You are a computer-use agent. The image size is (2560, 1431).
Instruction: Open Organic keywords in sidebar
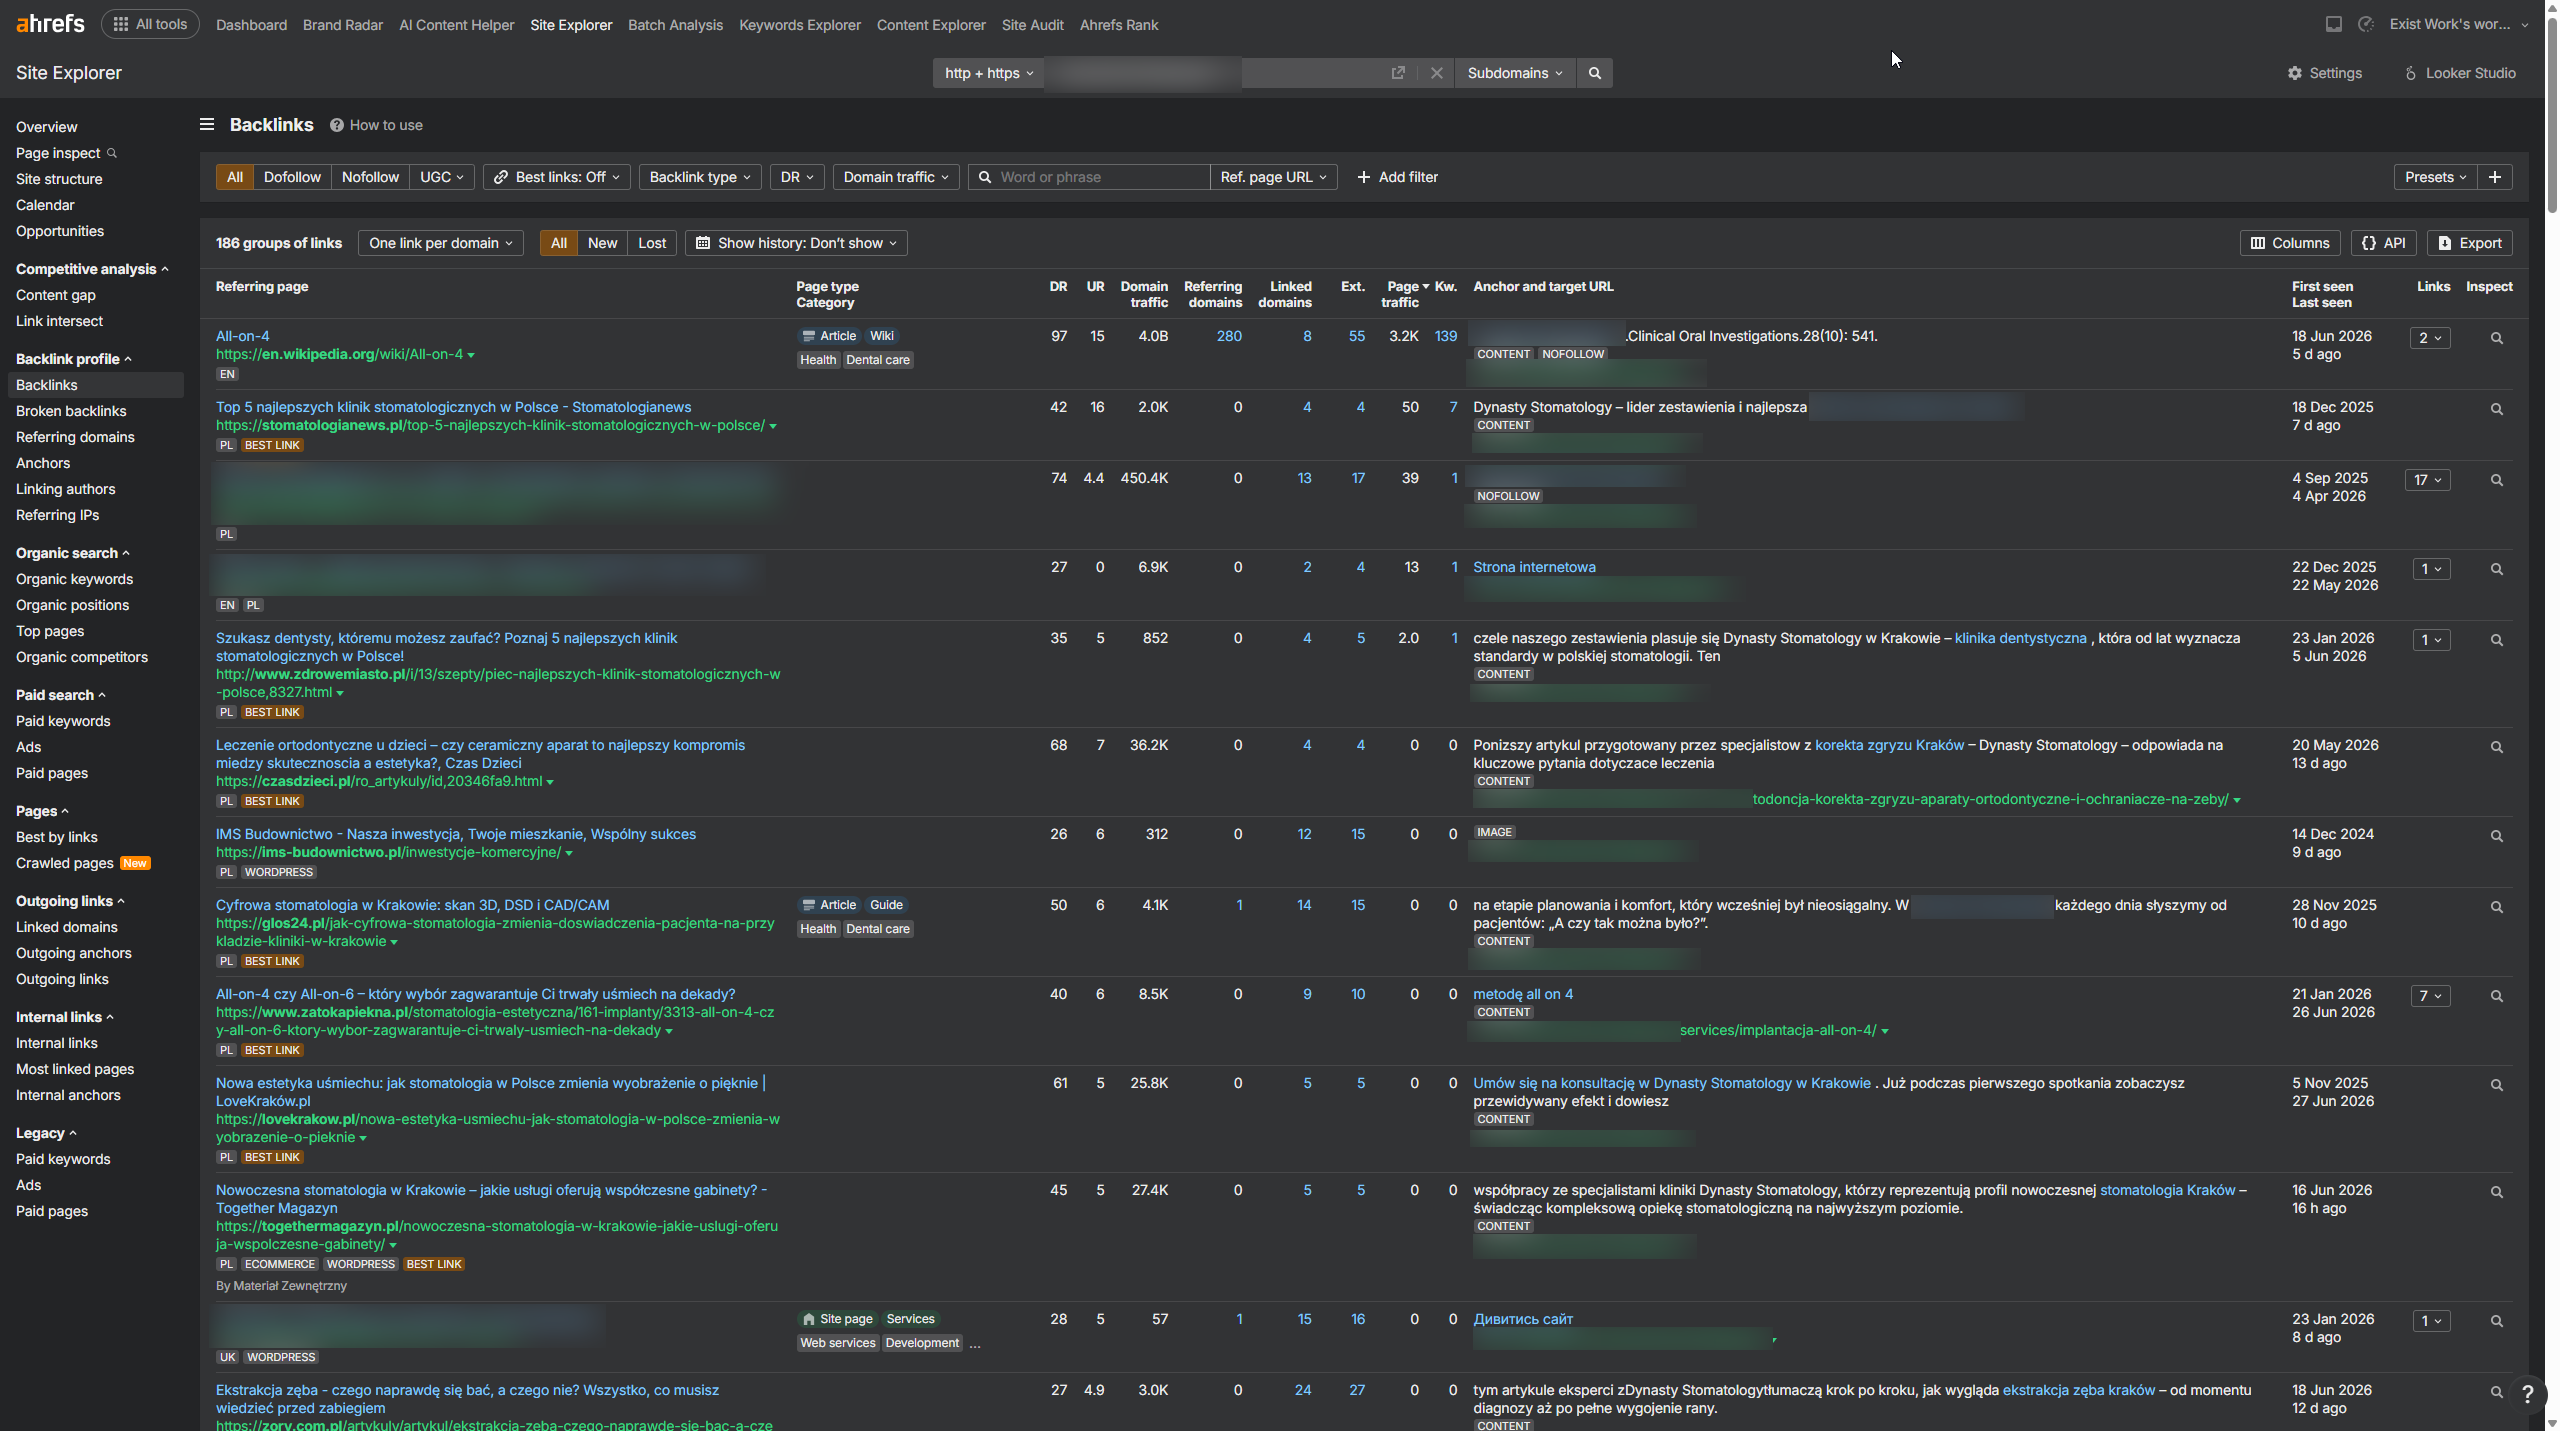(x=74, y=579)
